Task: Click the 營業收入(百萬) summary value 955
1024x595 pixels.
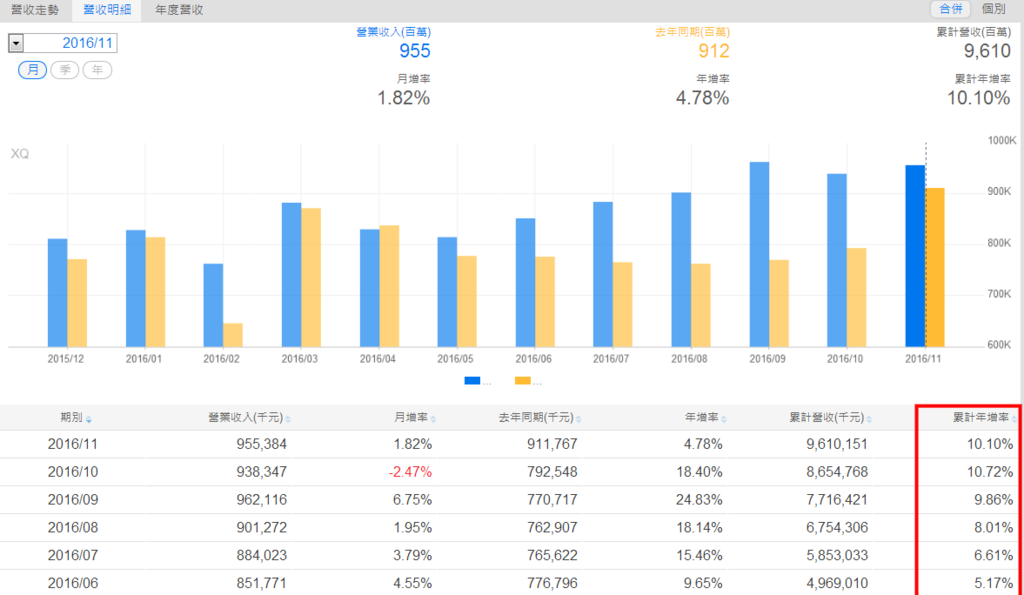Action: (x=415, y=51)
